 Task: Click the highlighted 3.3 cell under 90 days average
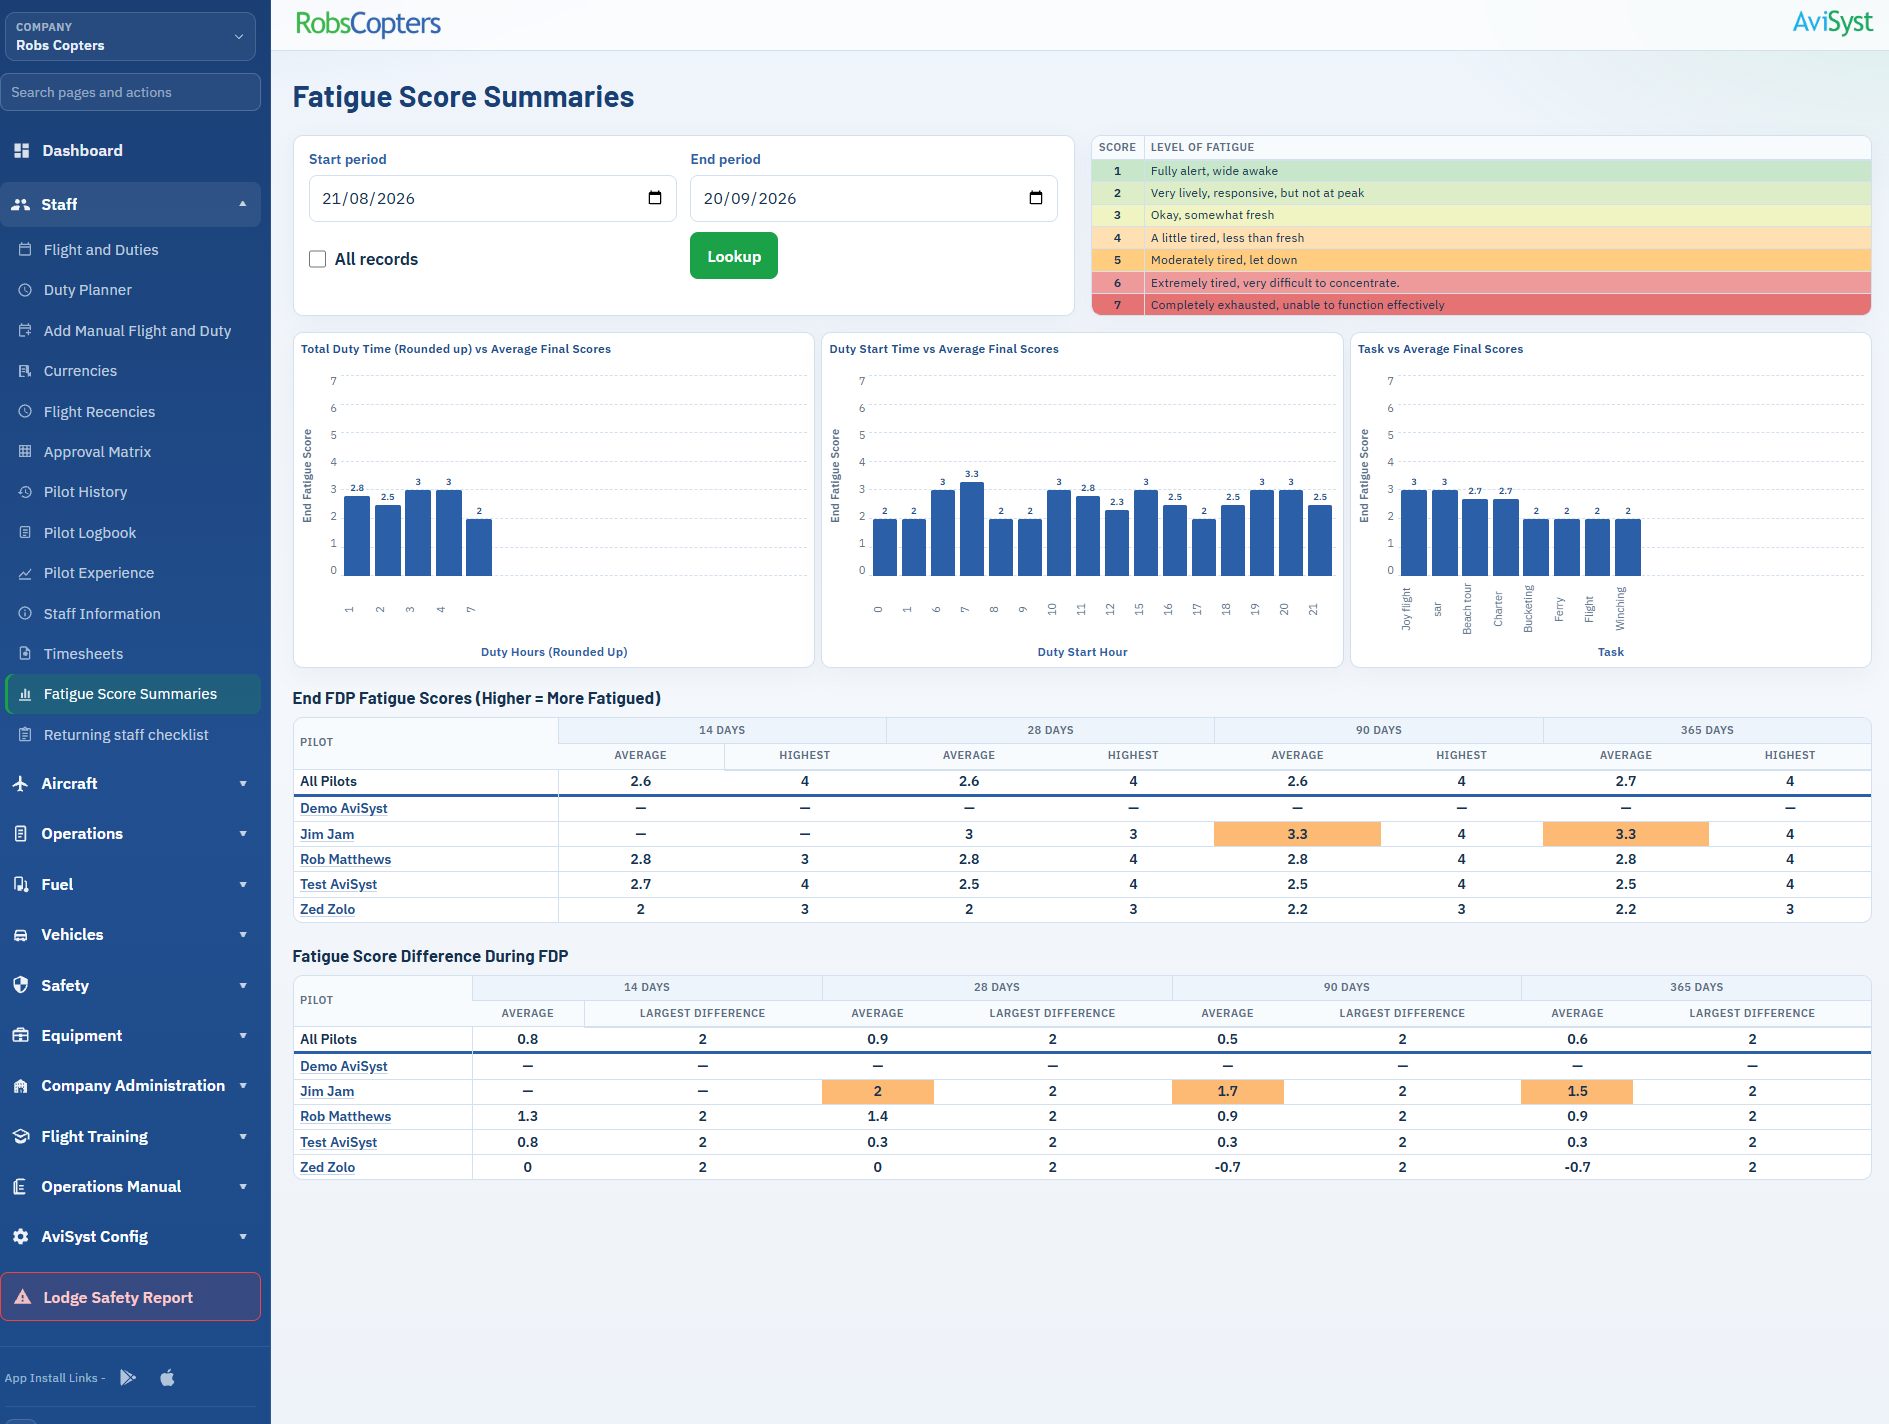[1297, 834]
